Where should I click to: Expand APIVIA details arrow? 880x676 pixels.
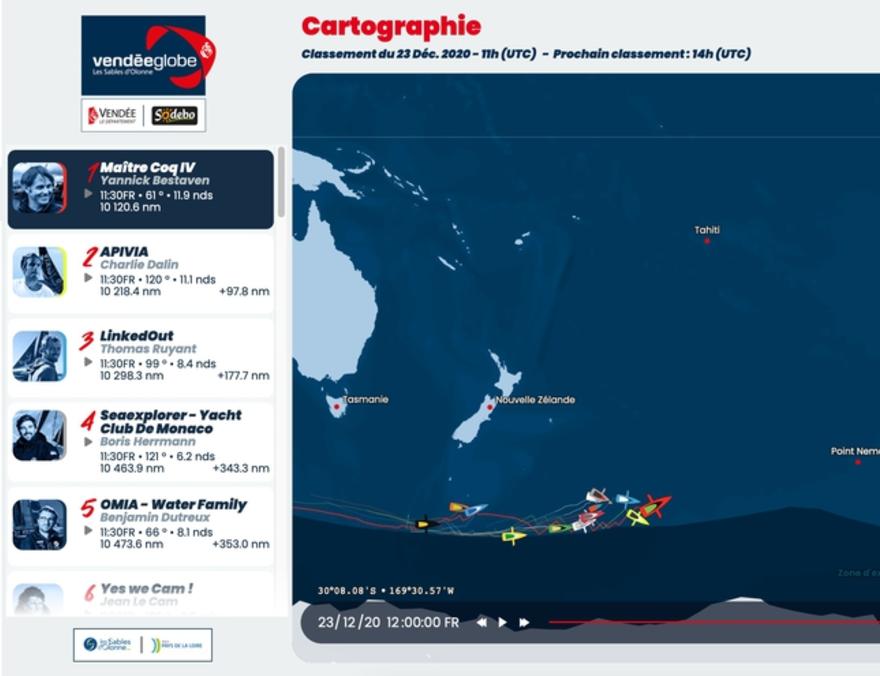click(x=88, y=278)
